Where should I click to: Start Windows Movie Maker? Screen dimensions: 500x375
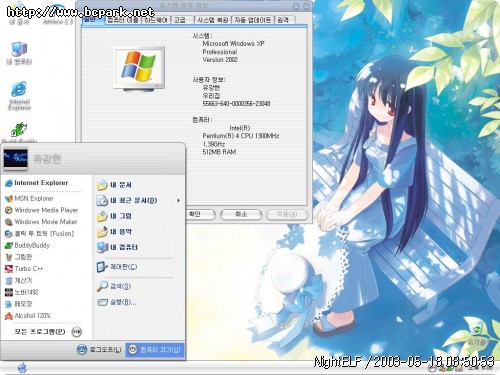[41, 222]
